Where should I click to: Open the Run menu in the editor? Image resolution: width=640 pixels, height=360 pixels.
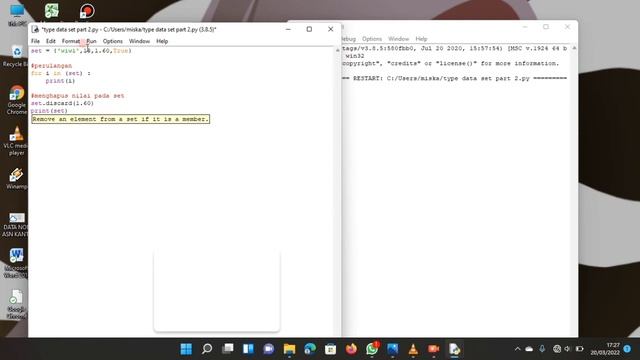(91, 41)
